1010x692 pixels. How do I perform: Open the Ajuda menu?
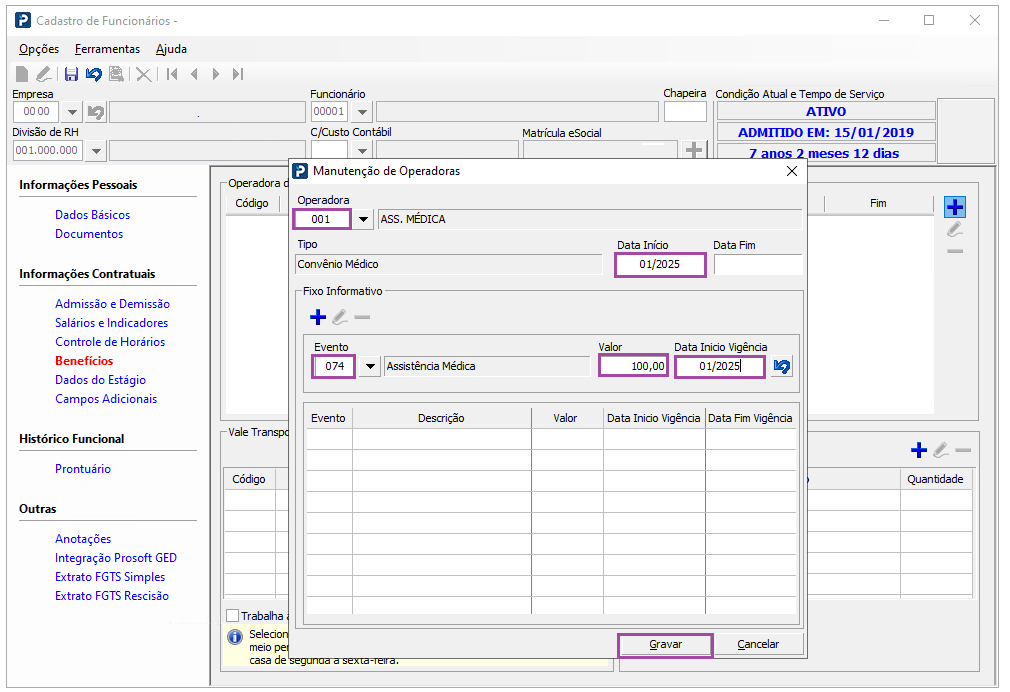pyautogui.click(x=171, y=49)
